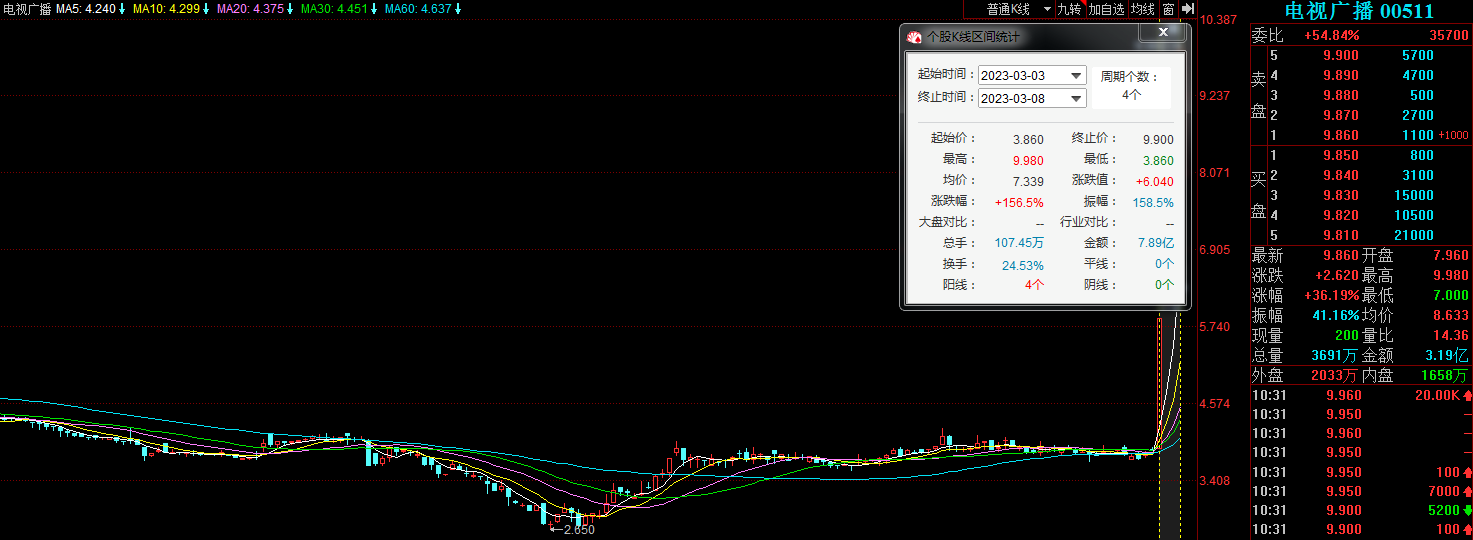Select sell level 2 price 9.870
Screen dimensions: 1473x540
pos(1341,115)
